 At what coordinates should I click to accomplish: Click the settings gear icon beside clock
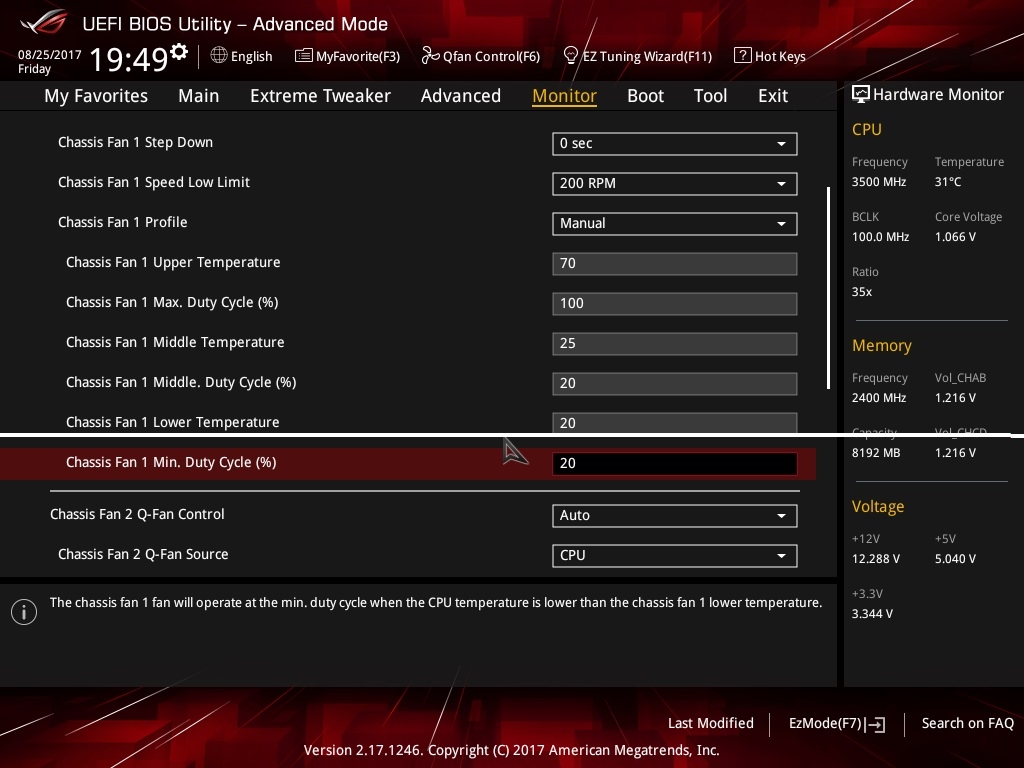179,51
